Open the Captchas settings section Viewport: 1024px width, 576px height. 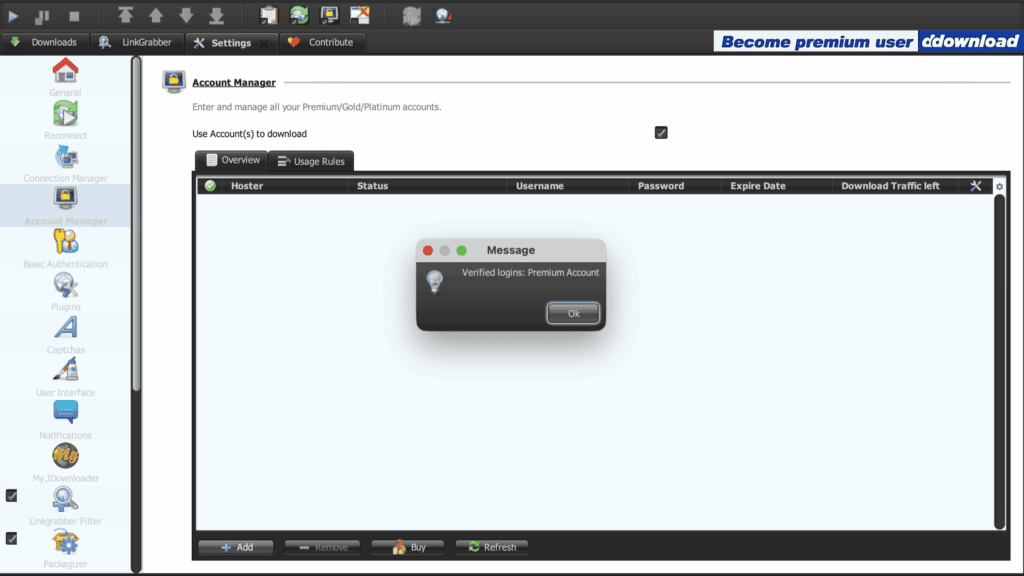pyautogui.click(x=65, y=335)
